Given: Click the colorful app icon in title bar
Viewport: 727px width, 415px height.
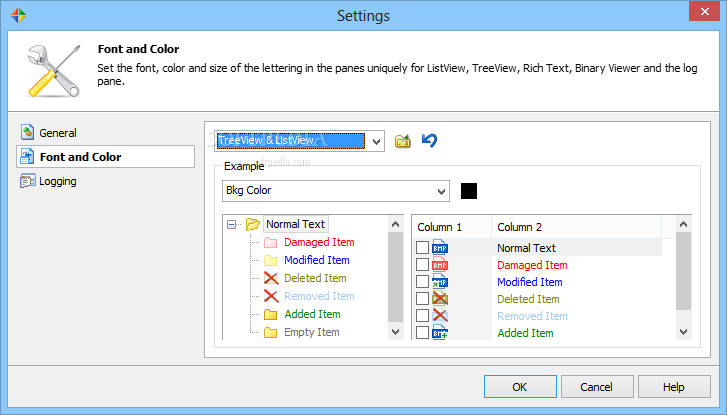Looking at the screenshot, I should pyautogui.click(x=18, y=15).
